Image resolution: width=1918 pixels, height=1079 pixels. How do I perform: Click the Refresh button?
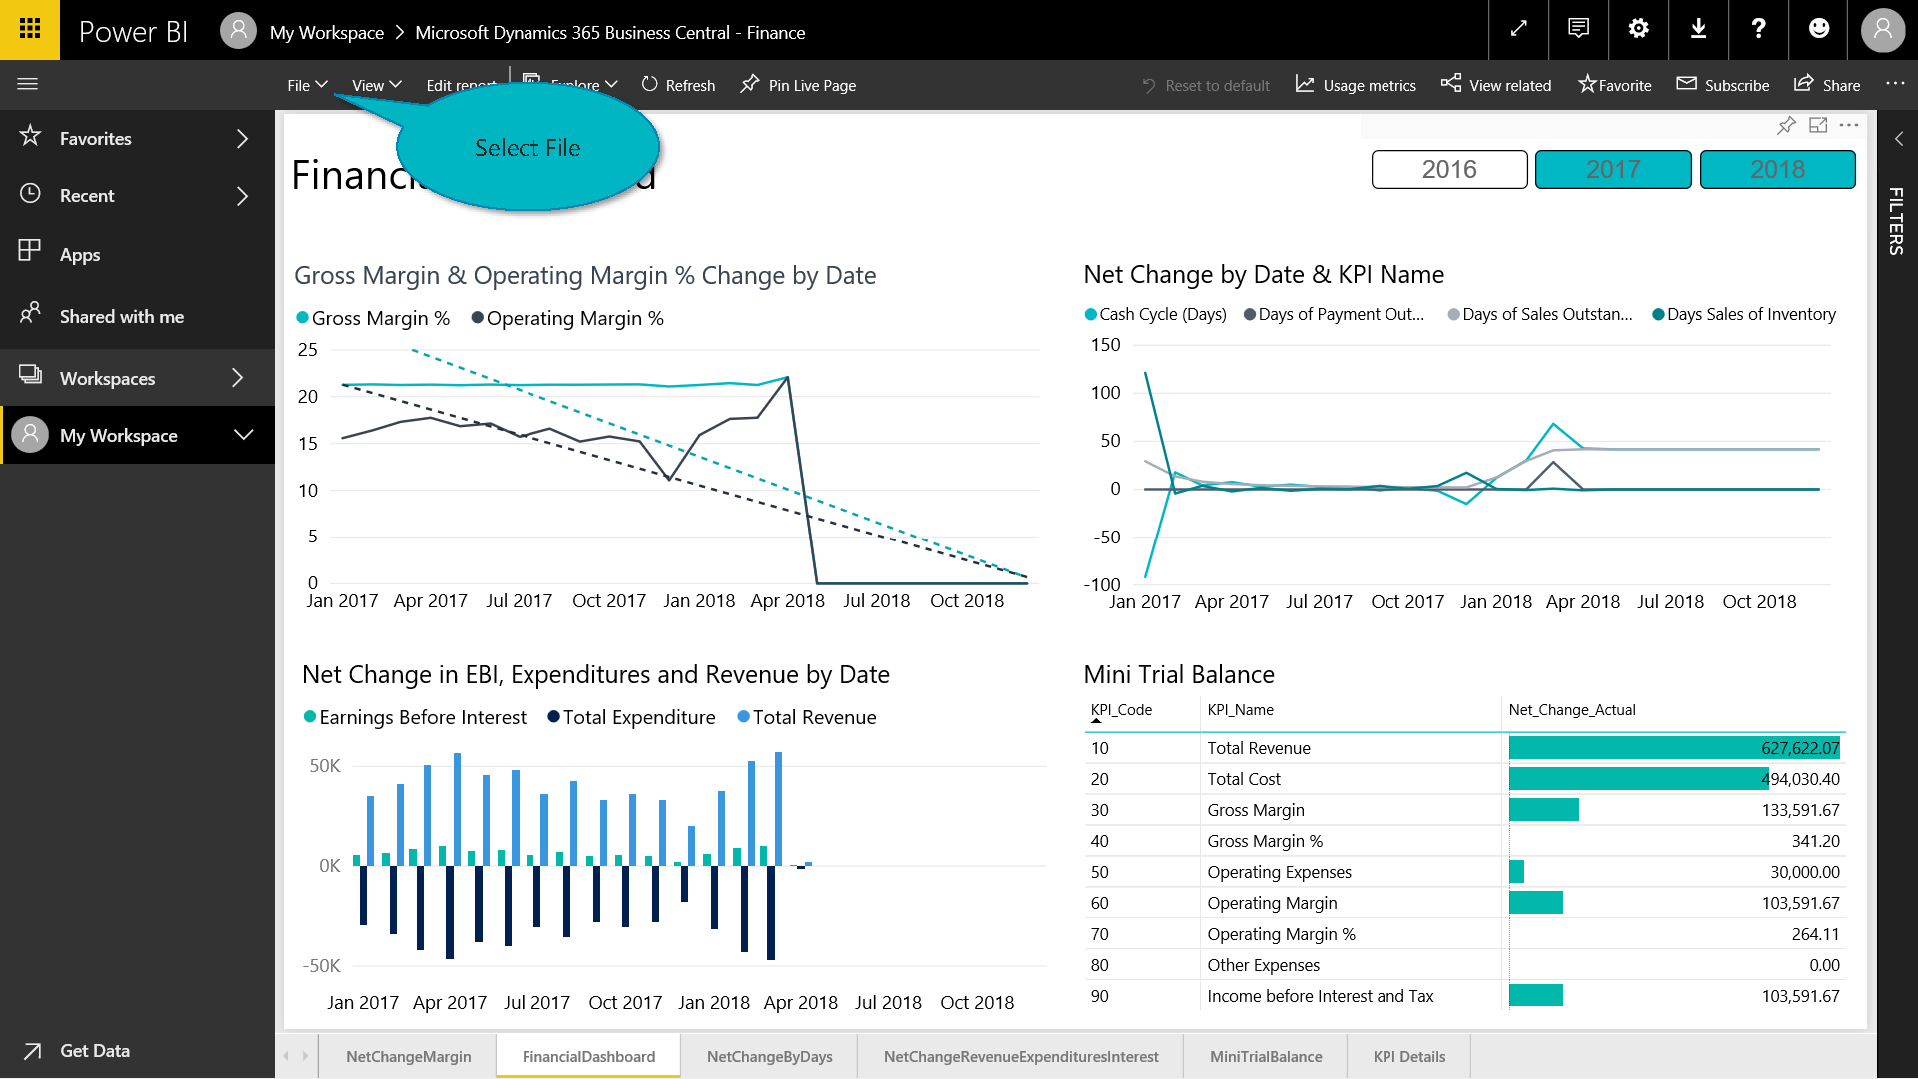pos(678,86)
